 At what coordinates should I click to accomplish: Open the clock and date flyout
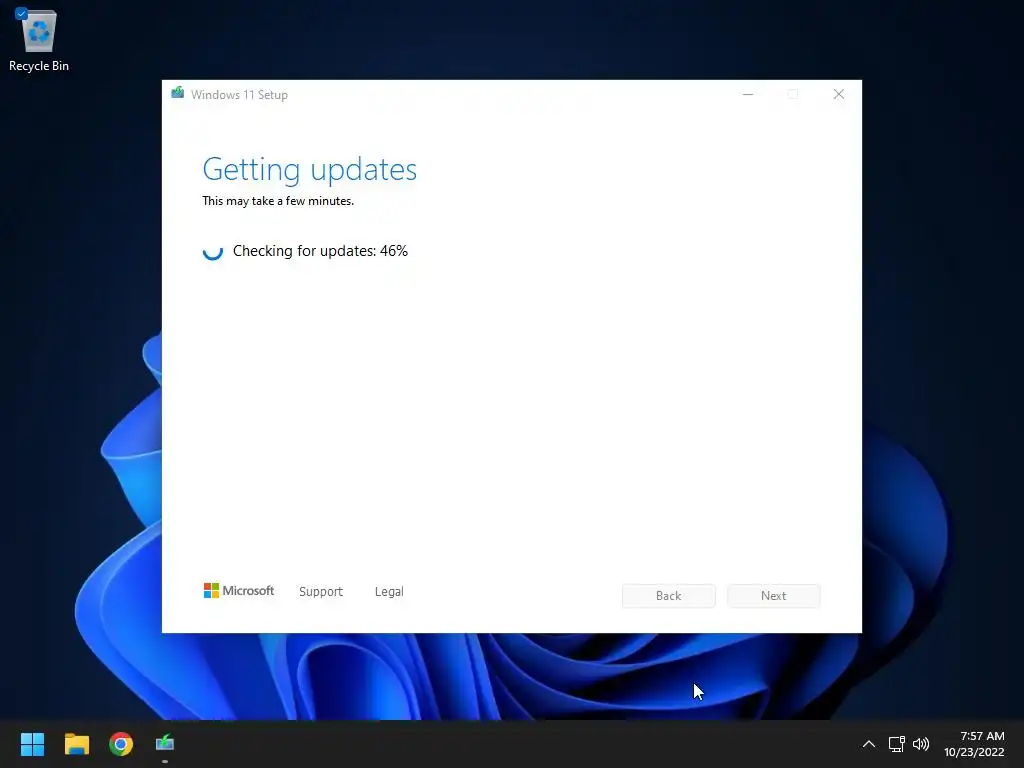pyautogui.click(x=974, y=744)
